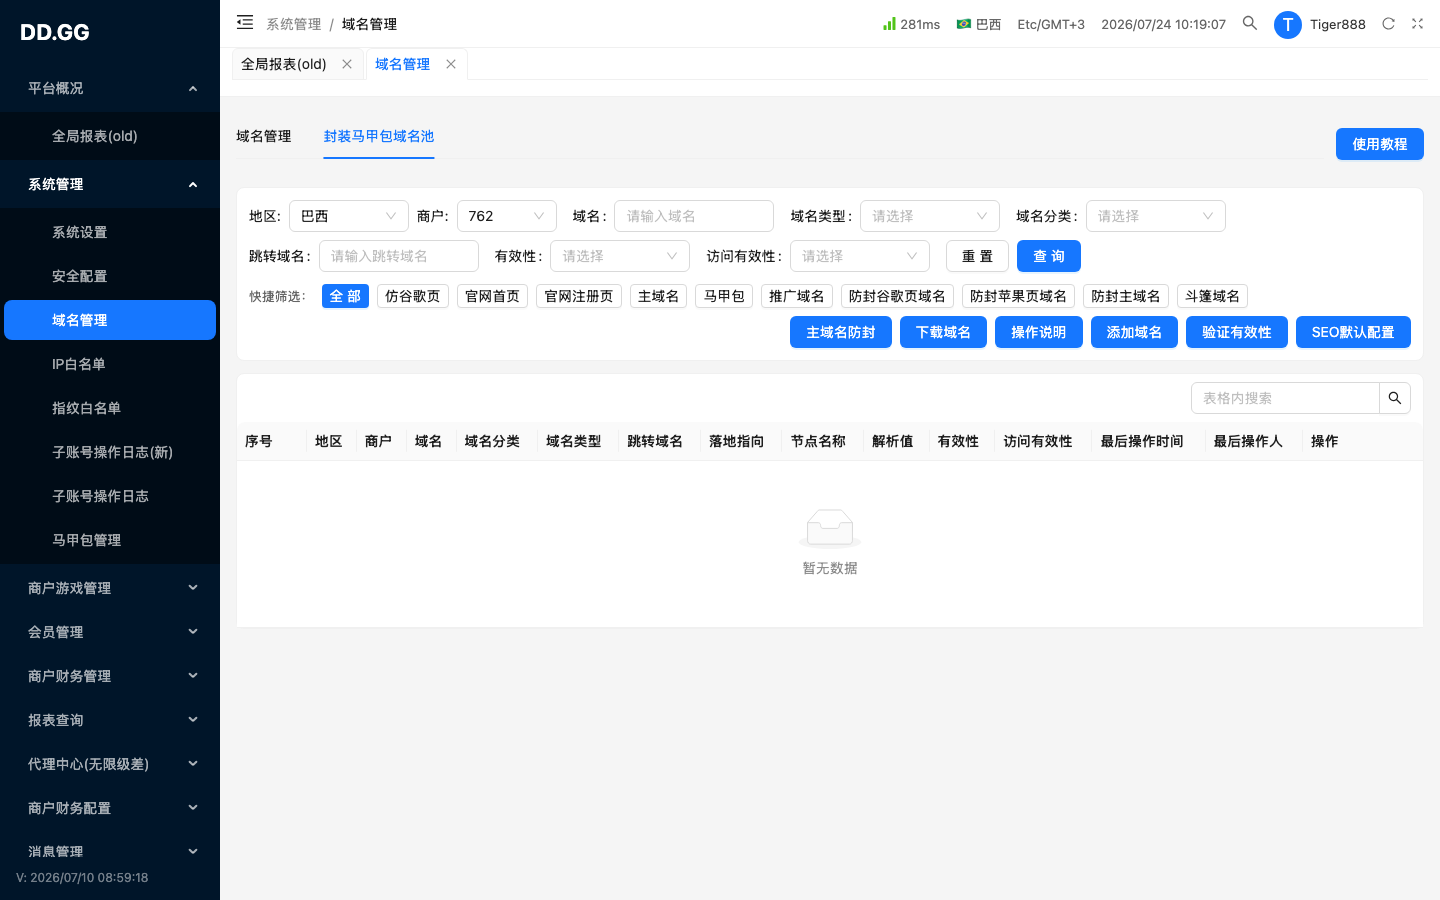Image resolution: width=1440 pixels, height=900 pixels.
Task: Select the 推广域名 quick filter
Action: (x=797, y=296)
